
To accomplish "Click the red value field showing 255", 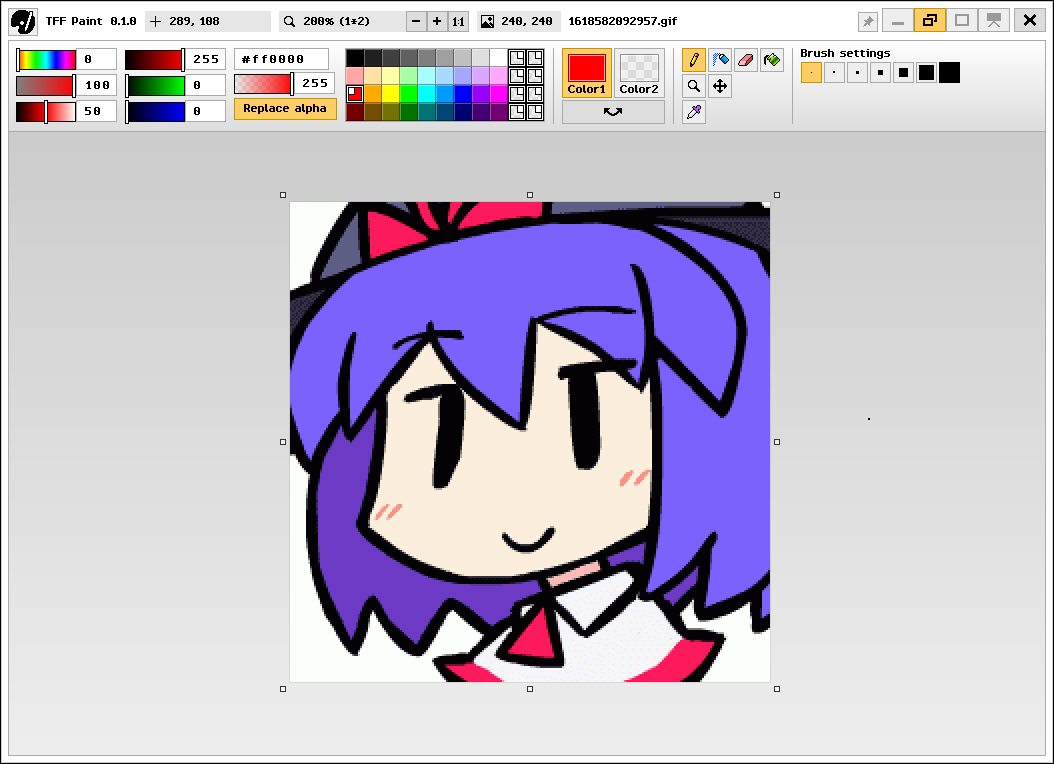I will pyautogui.click(x=206, y=60).
